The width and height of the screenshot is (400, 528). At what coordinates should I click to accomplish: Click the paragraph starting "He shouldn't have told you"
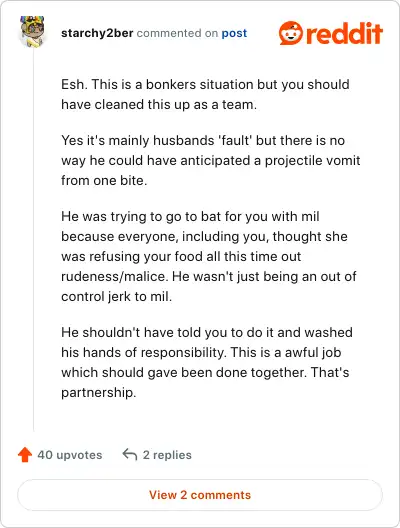[x=207, y=362]
